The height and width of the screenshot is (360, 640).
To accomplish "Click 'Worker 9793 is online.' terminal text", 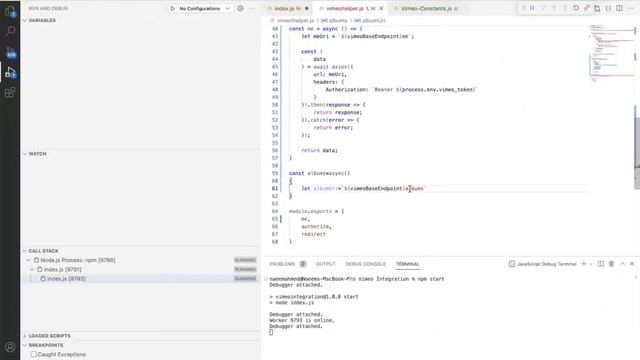I will click(302, 320).
